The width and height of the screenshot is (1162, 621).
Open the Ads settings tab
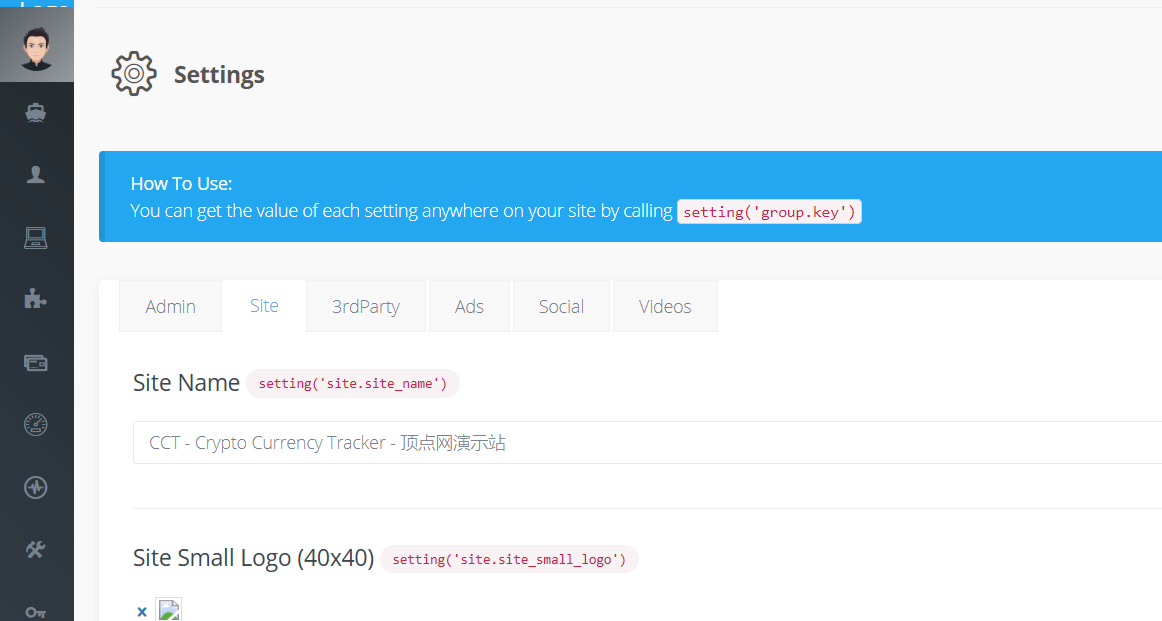469,306
